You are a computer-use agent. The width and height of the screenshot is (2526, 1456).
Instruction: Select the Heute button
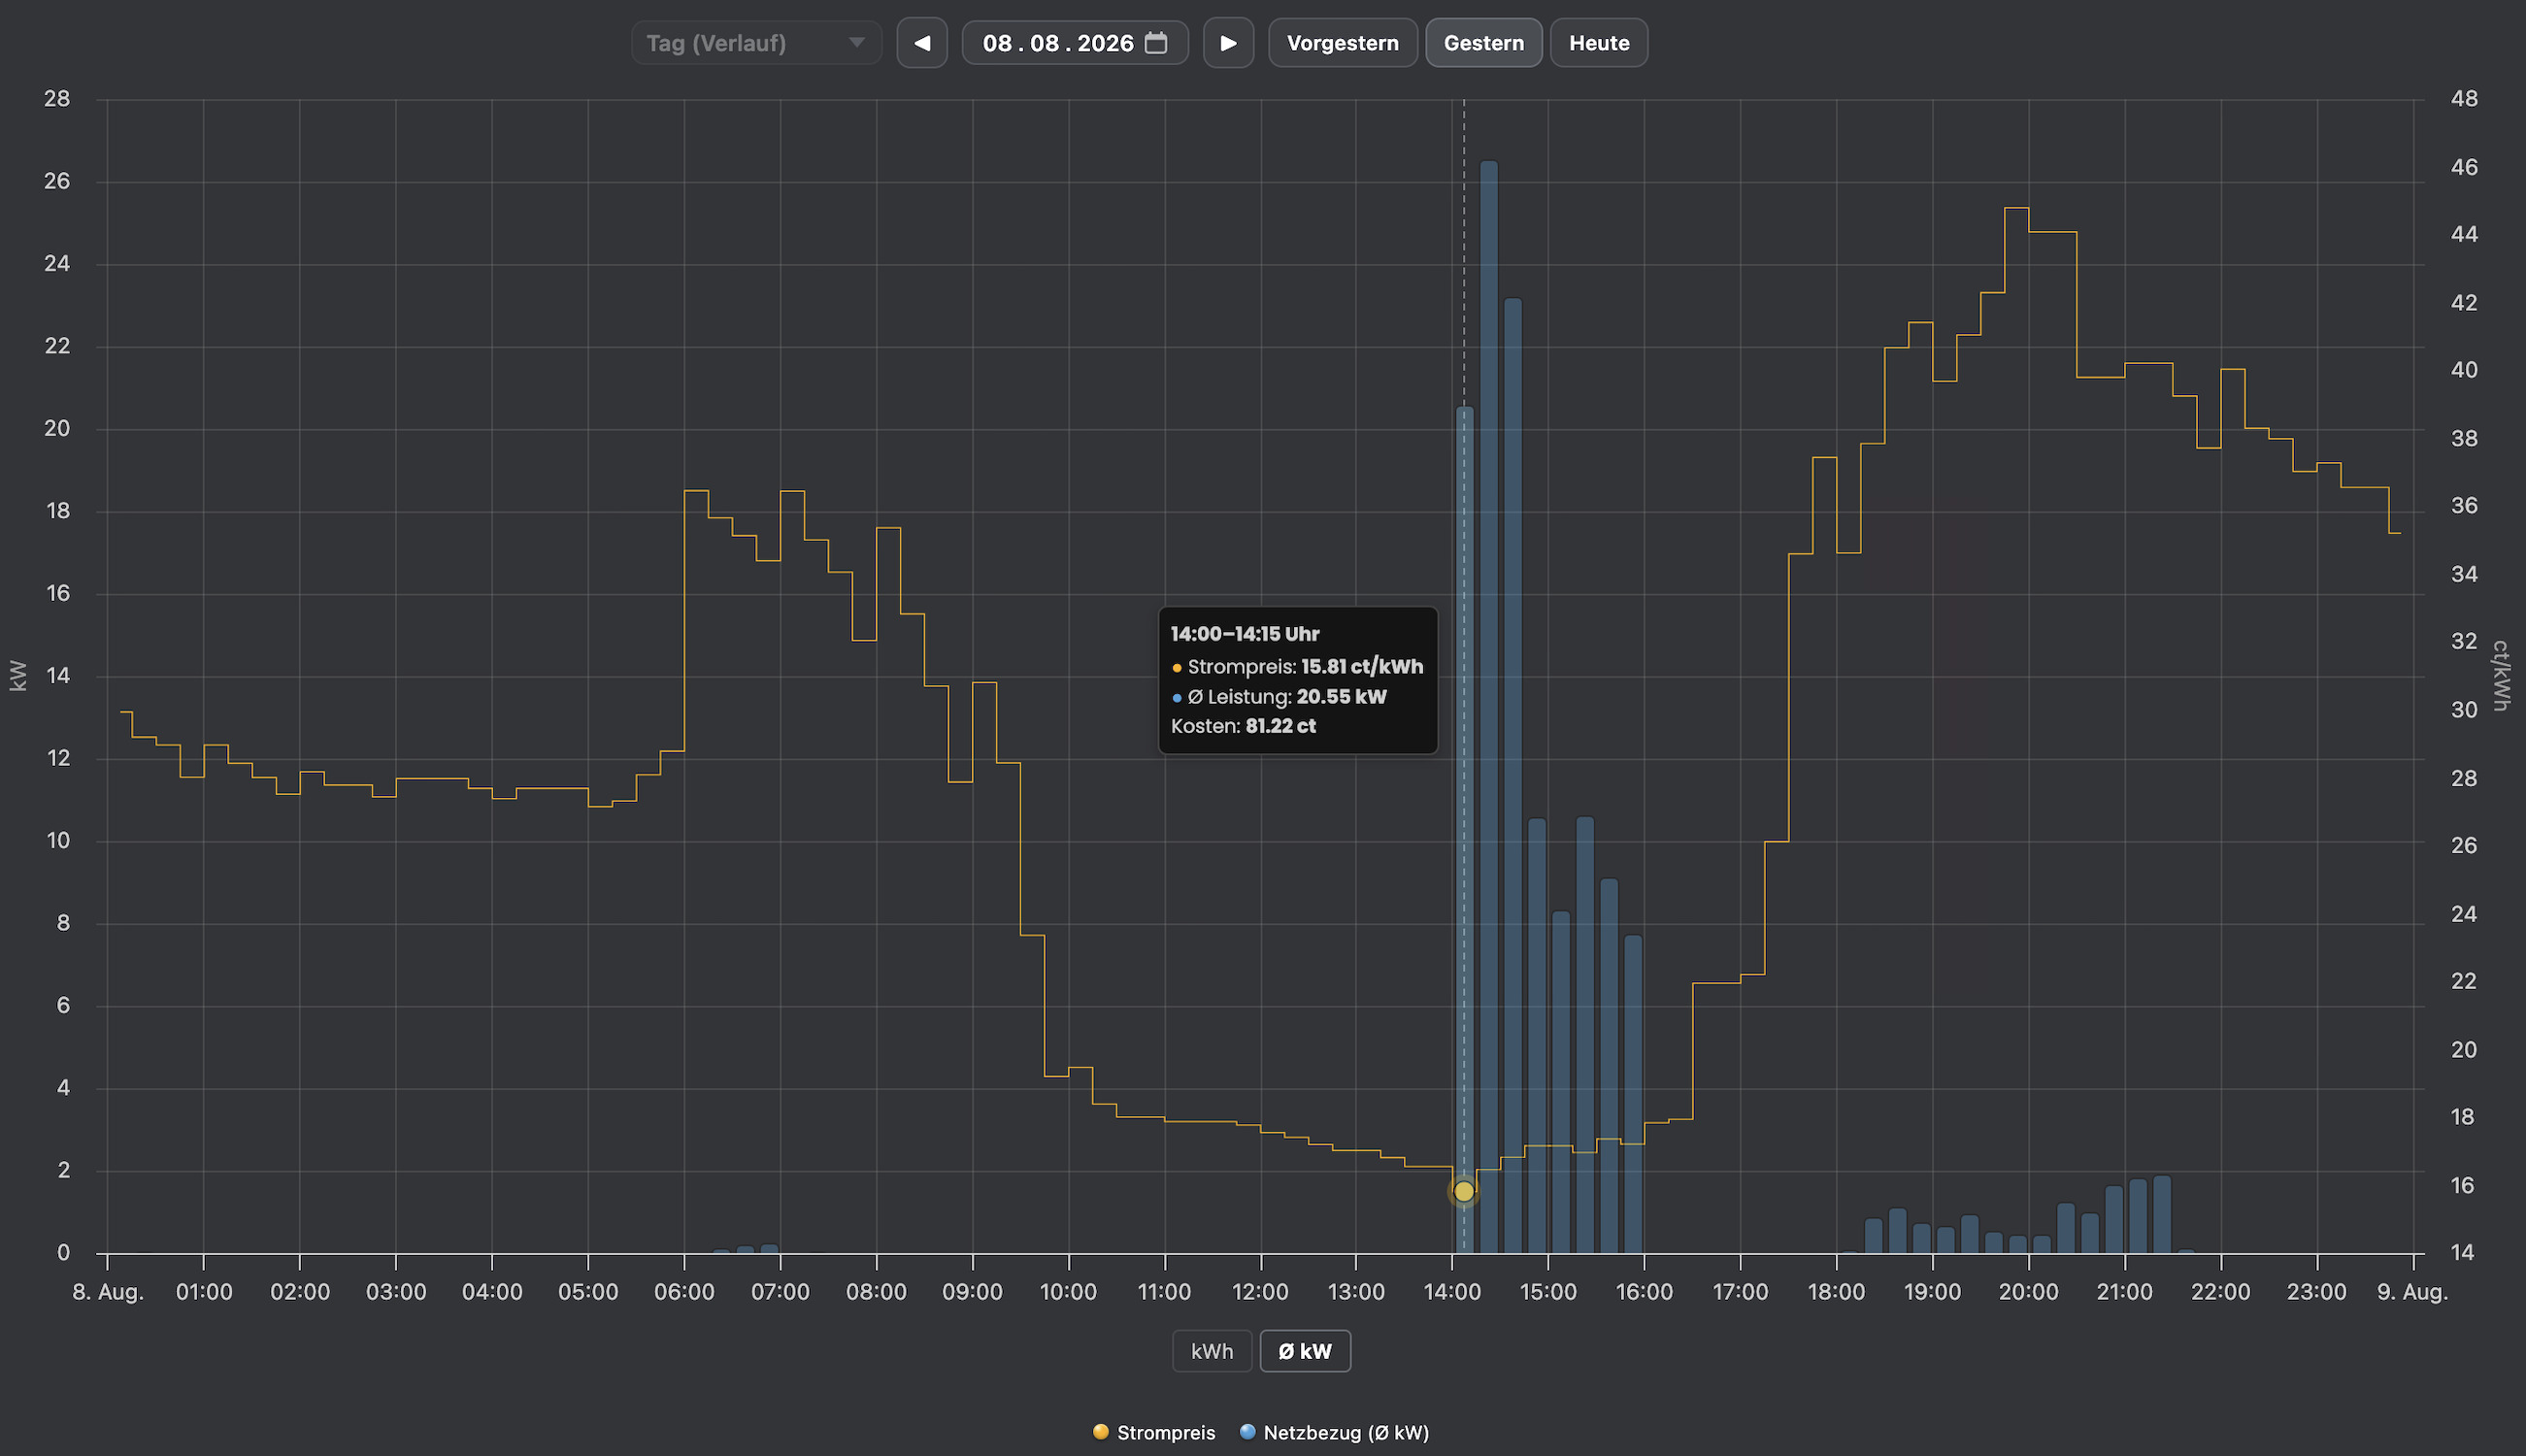point(1599,43)
